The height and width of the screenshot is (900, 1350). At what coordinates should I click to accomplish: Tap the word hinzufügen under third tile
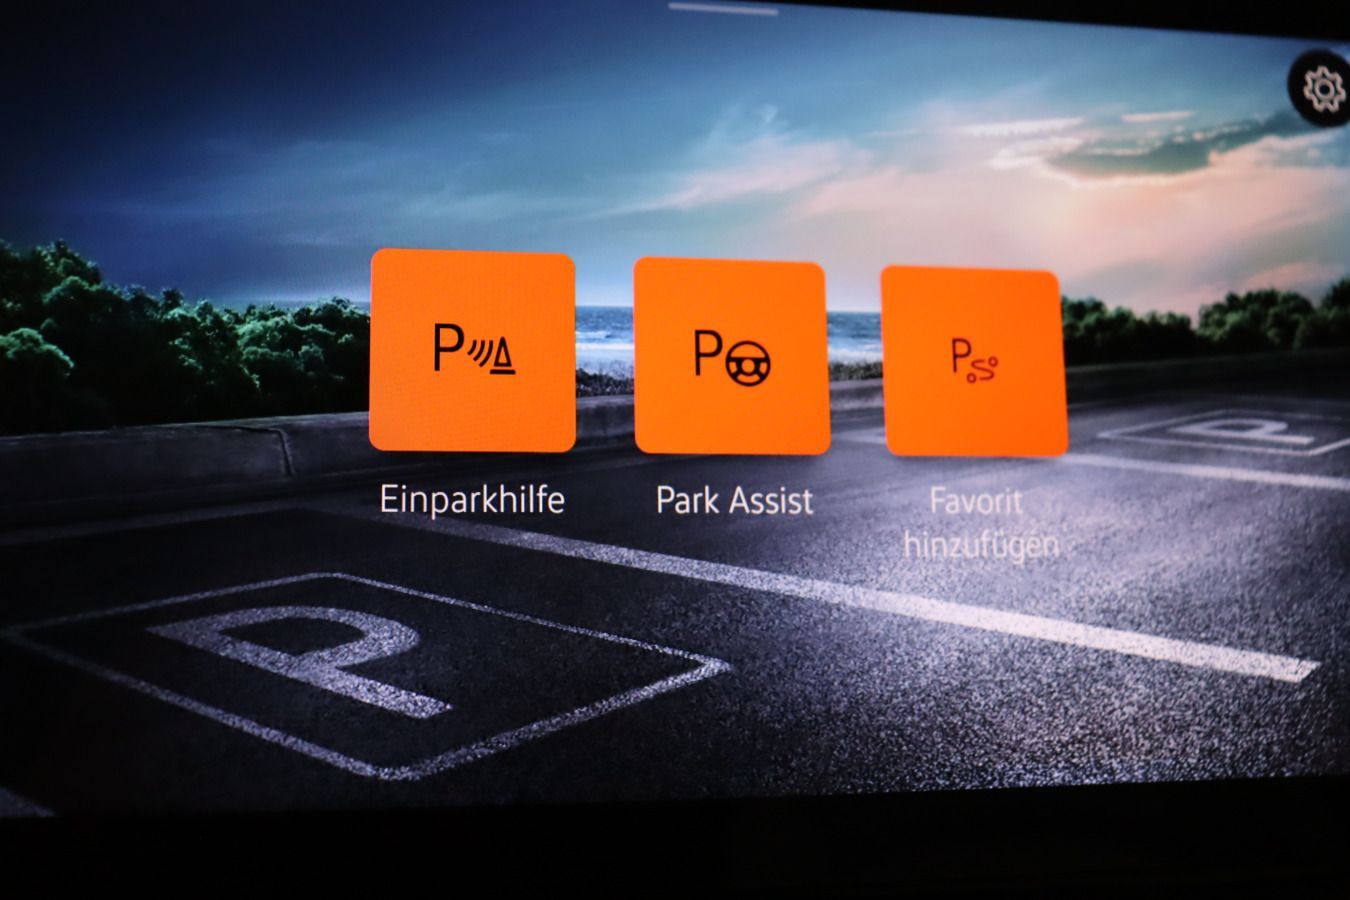click(x=981, y=545)
